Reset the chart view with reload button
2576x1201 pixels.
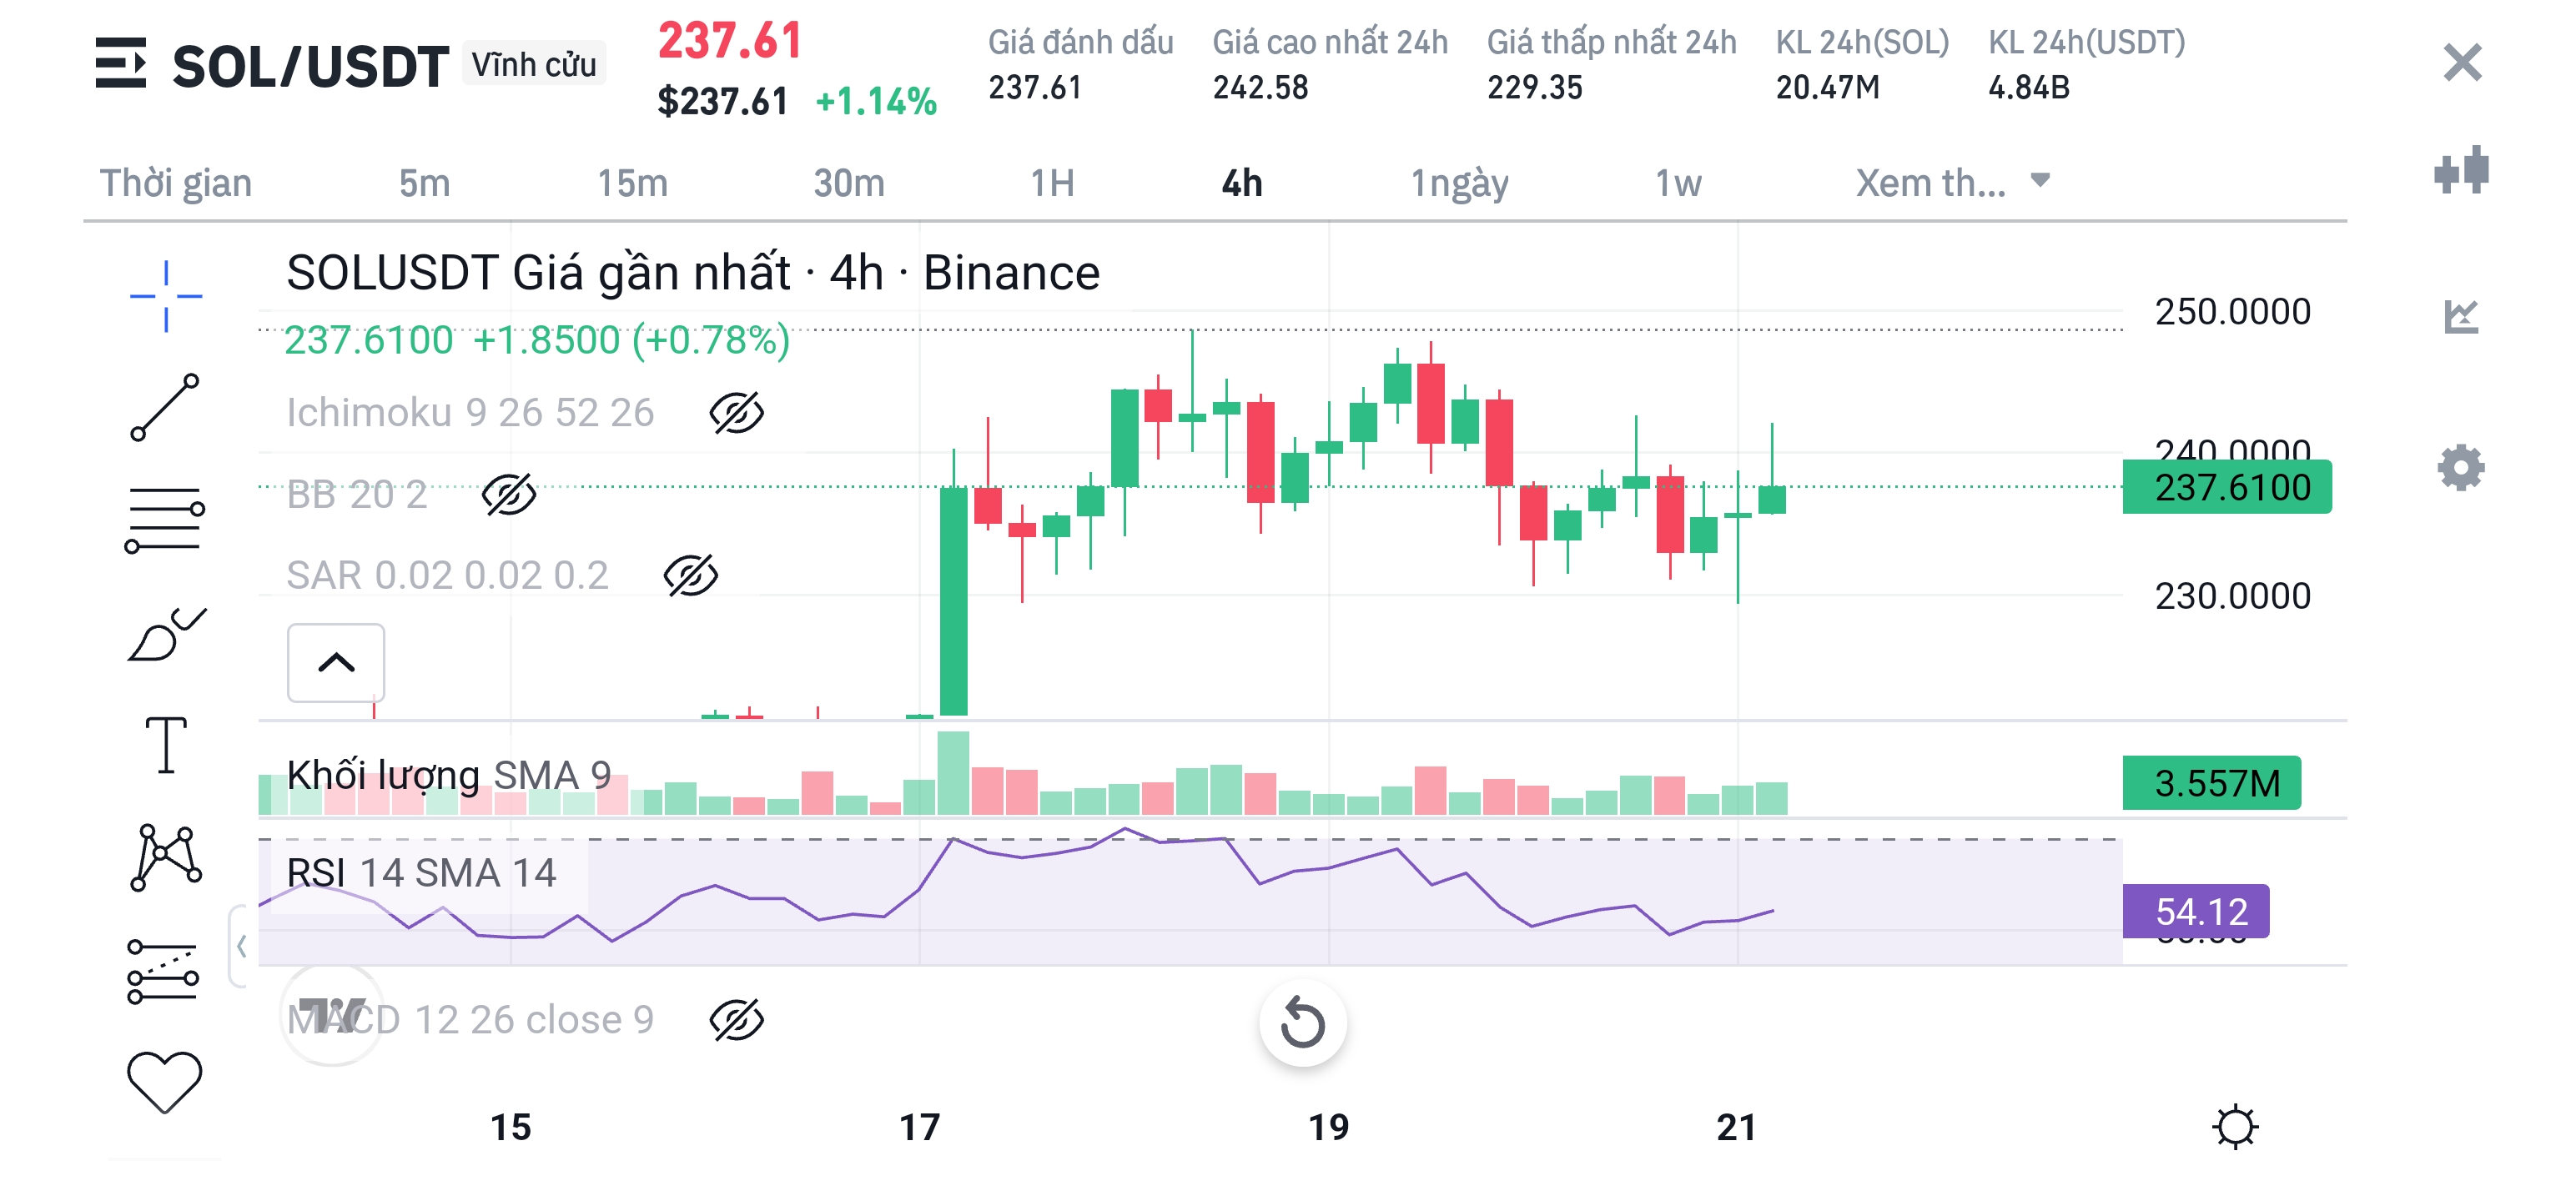click(x=1302, y=1023)
